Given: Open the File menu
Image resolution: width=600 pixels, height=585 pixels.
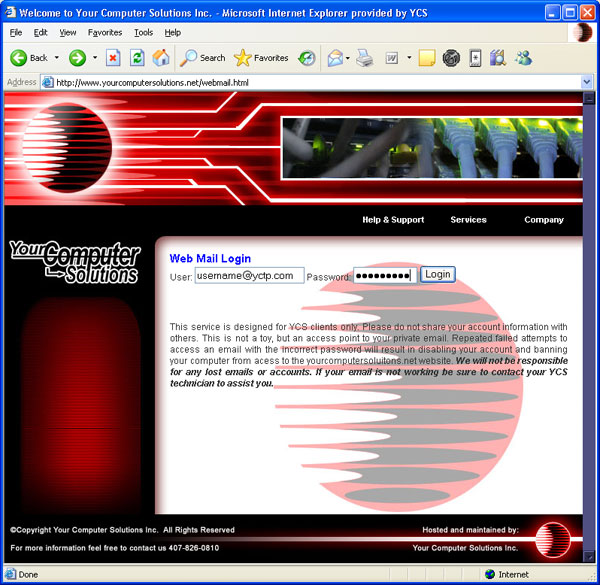Looking at the screenshot, I should [16, 33].
